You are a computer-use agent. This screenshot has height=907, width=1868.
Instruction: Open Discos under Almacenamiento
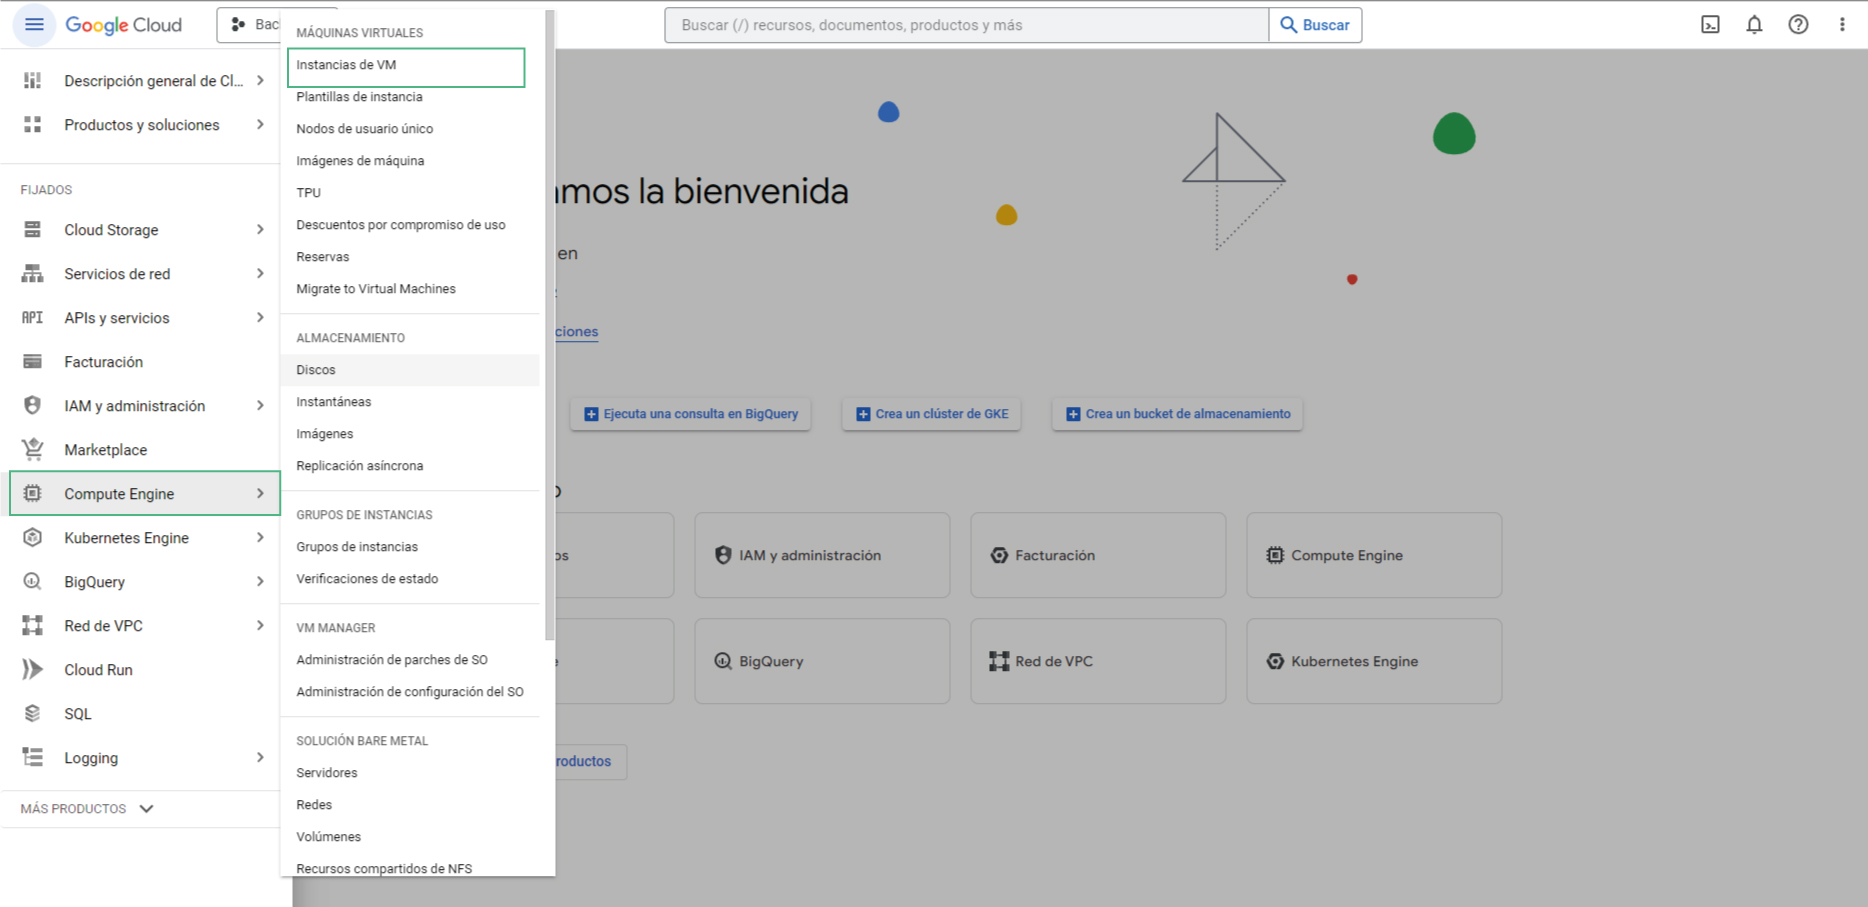316,370
